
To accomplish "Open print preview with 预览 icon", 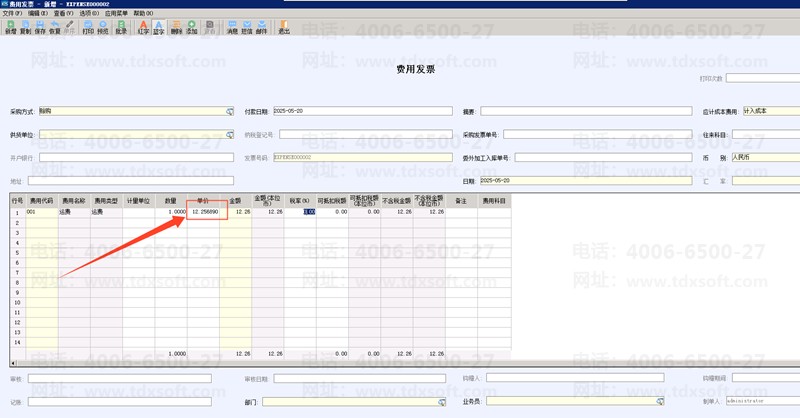I will (103, 28).
